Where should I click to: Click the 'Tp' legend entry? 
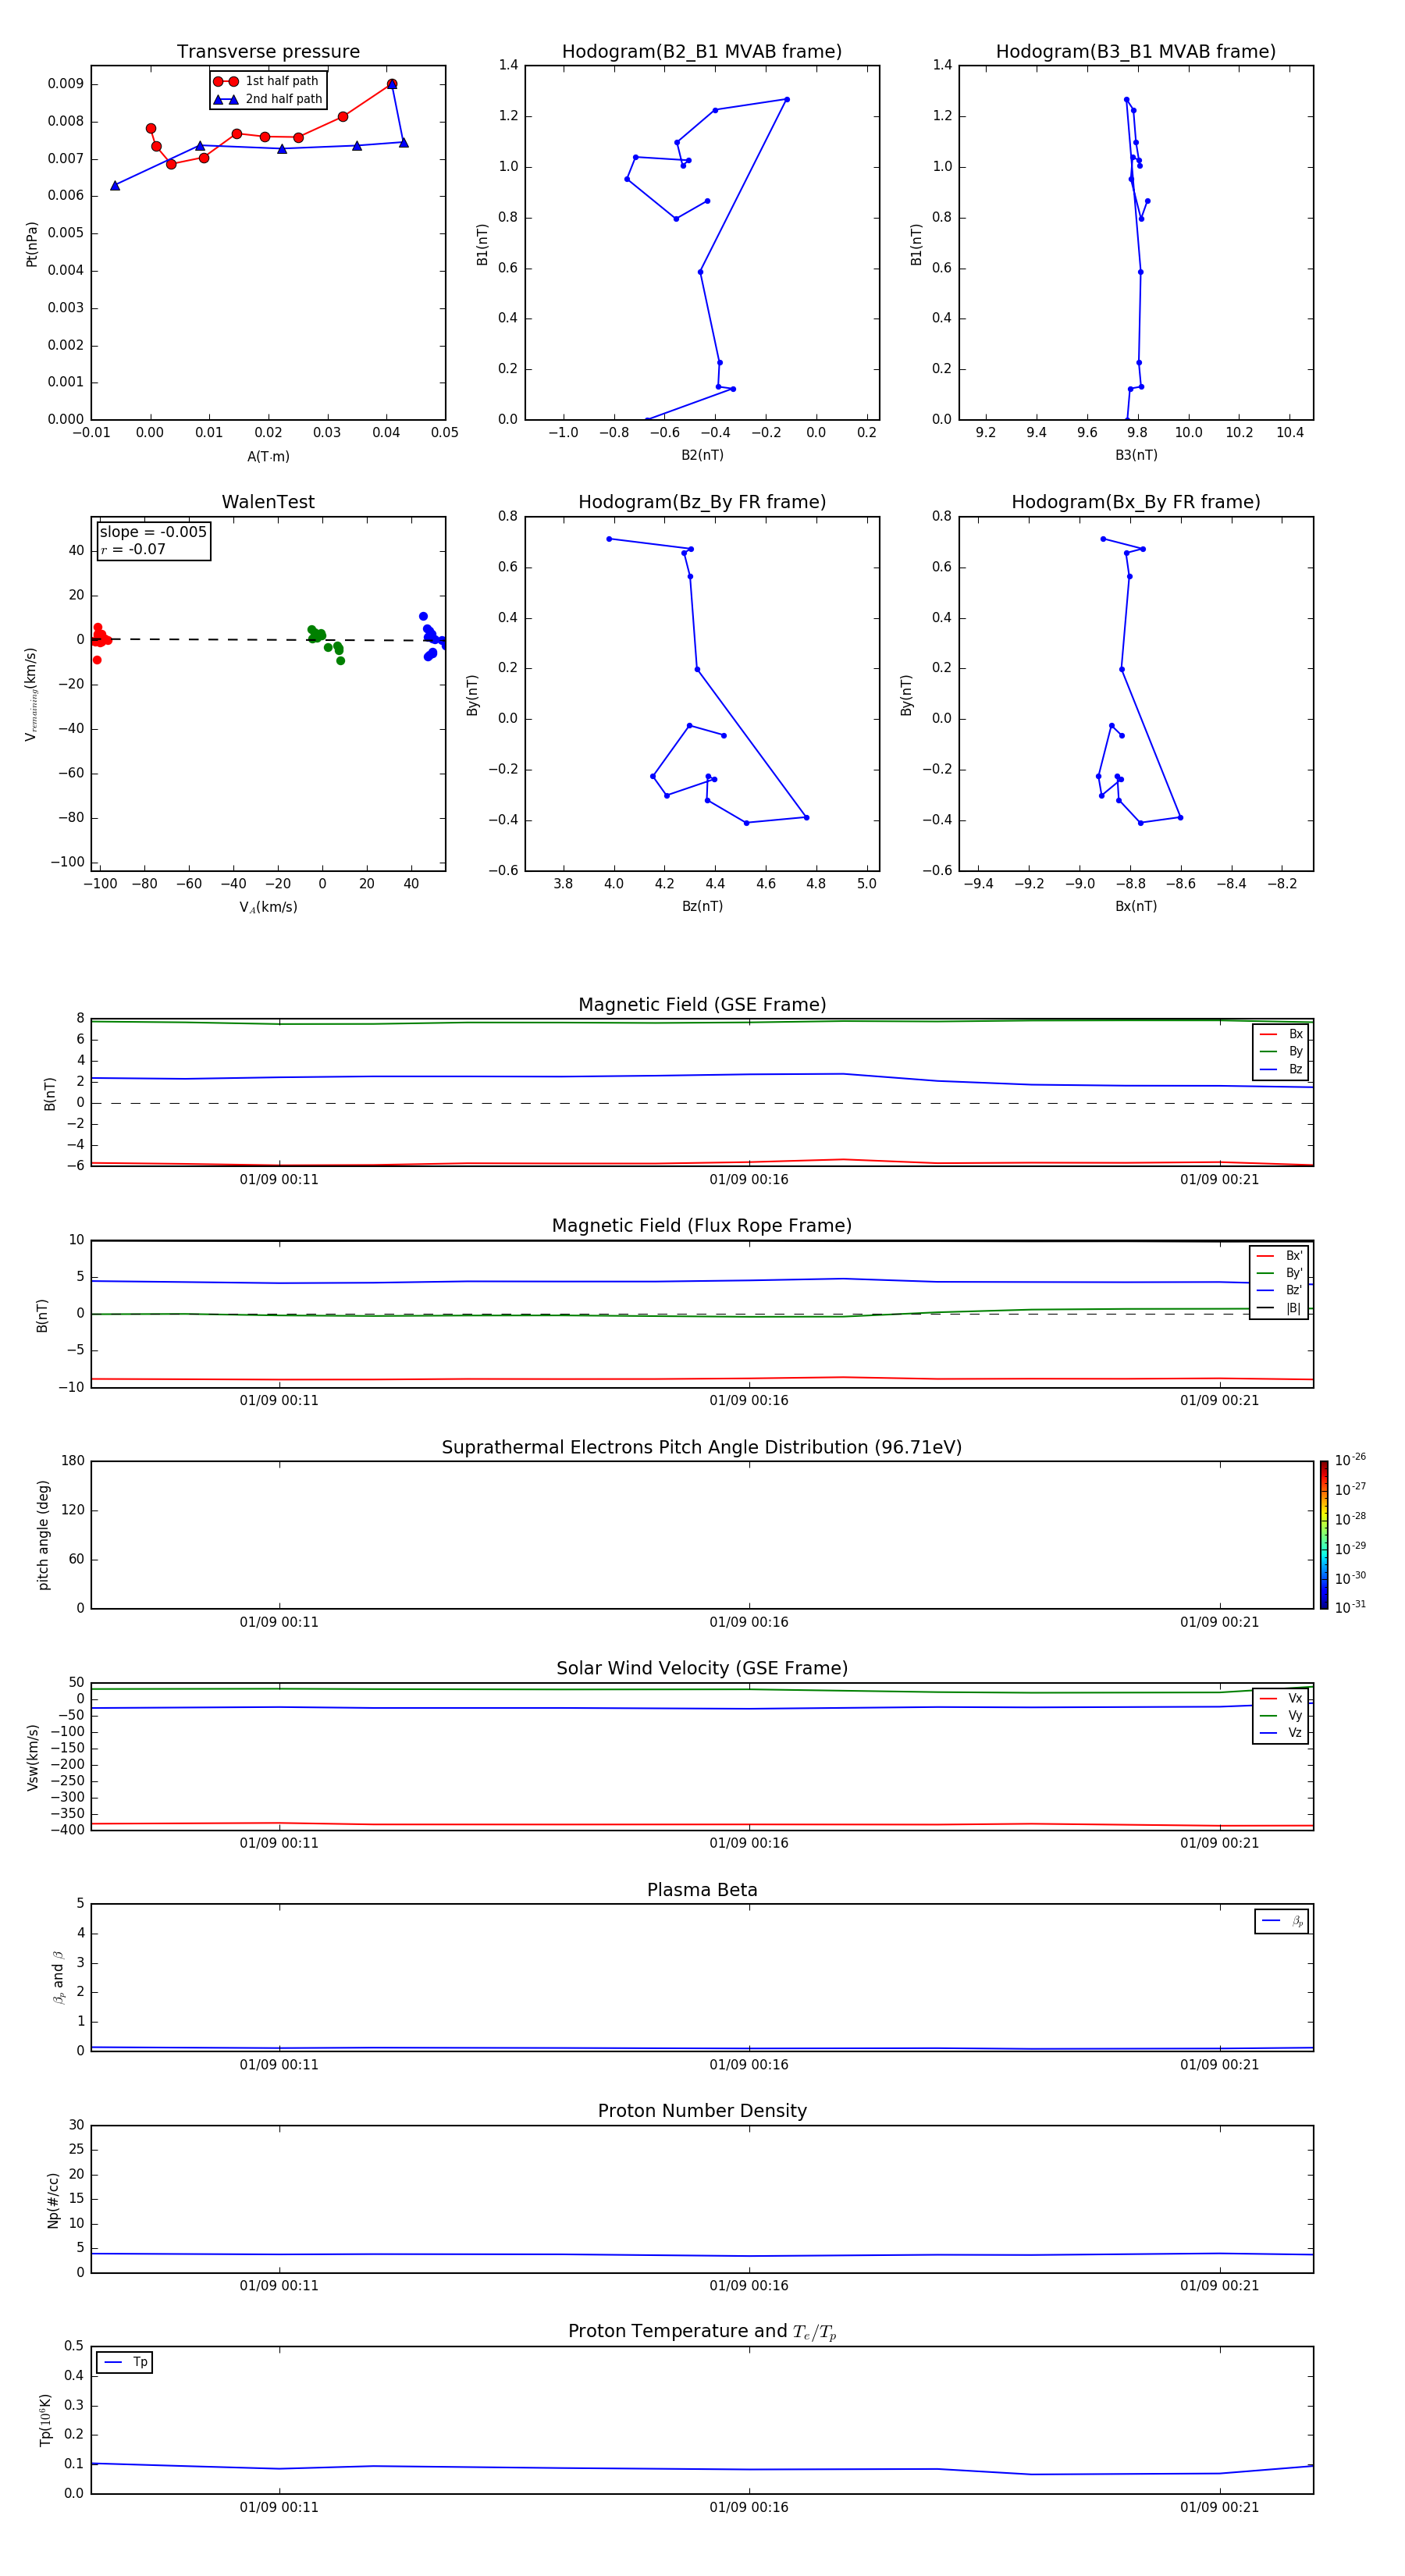click(125, 2362)
